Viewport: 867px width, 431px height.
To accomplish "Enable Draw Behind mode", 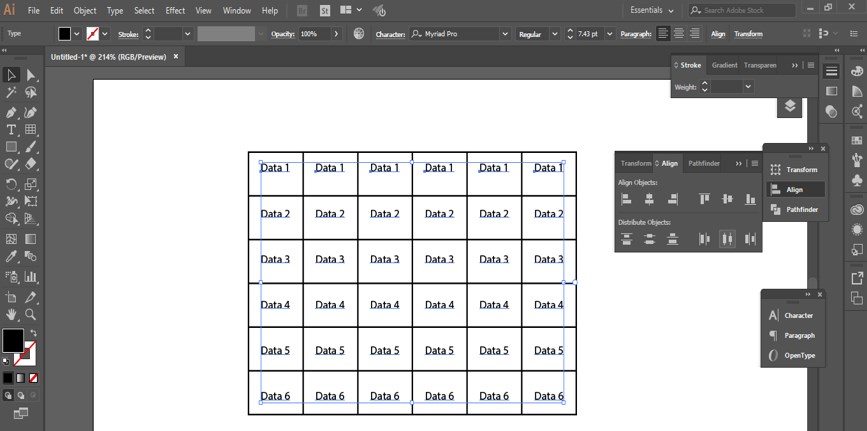I will coord(21,395).
